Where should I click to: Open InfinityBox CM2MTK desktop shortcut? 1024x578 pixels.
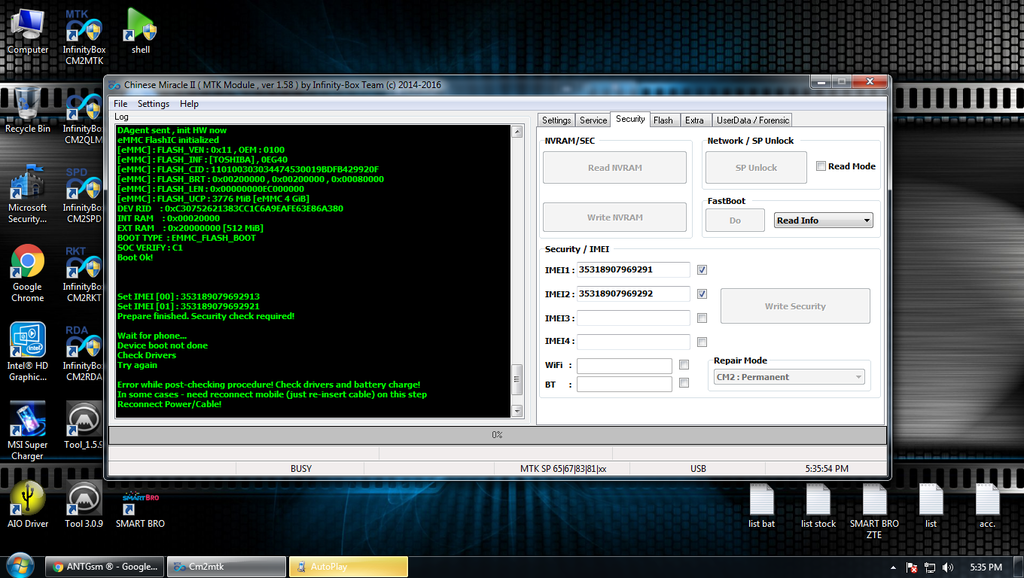[x=84, y=37]
